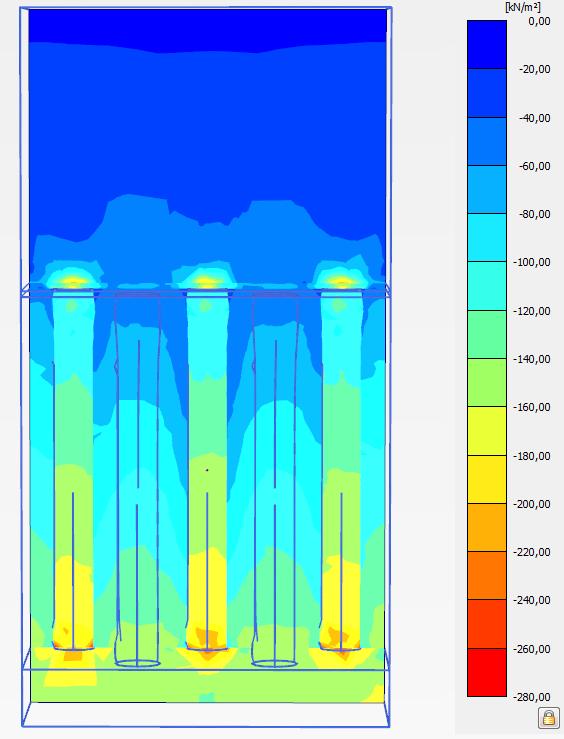Select the -100 to -120 turquoise swatch
The image size is (564, 739).
(487, 286)
